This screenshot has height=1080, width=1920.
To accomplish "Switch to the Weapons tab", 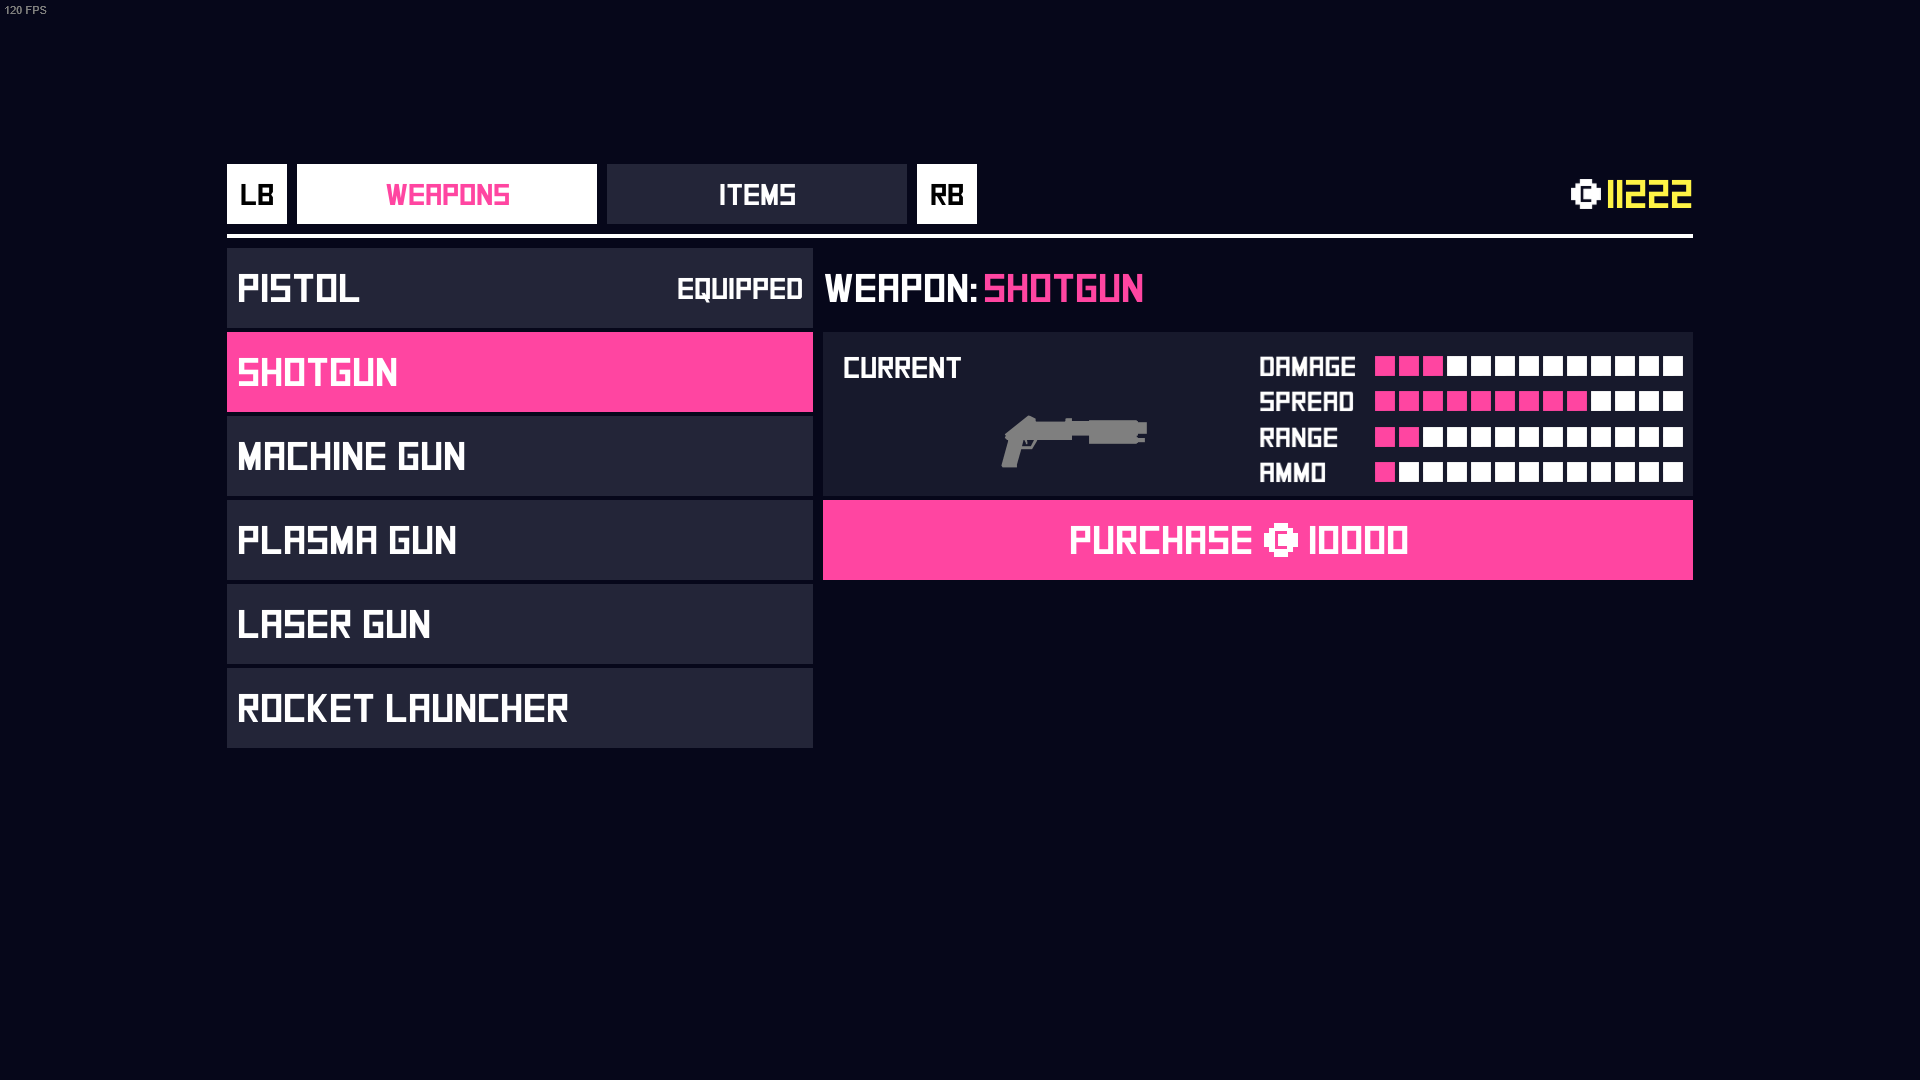I will (447, 194).
